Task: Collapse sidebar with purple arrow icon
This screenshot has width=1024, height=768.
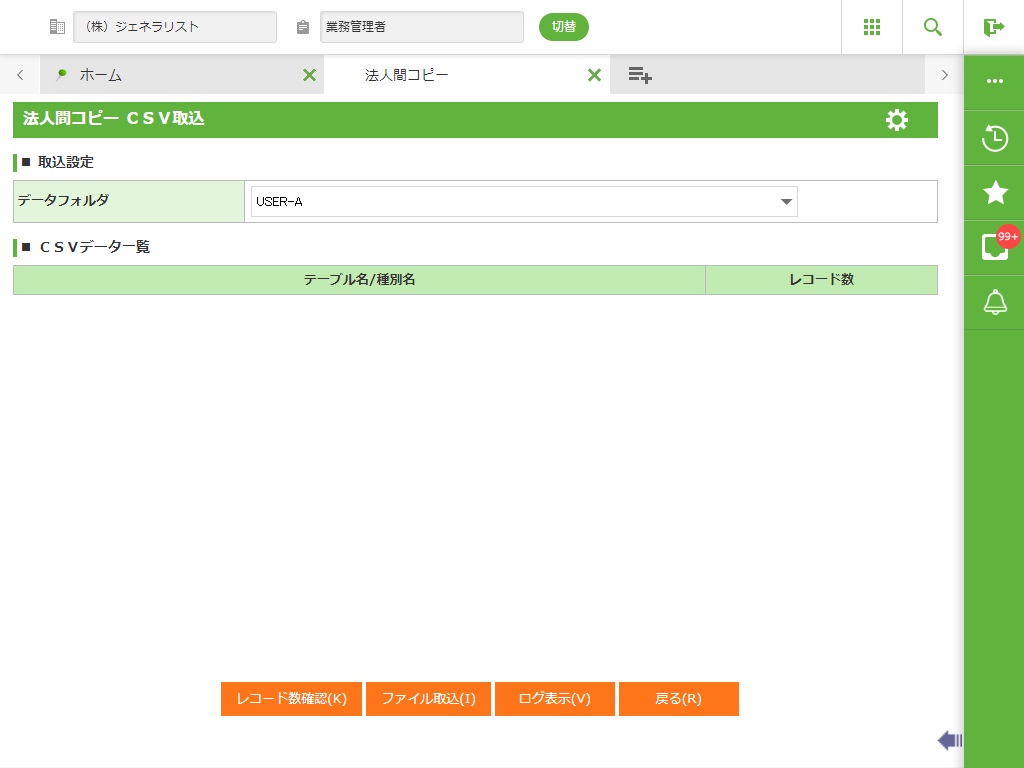Action: tap(949, 740)
